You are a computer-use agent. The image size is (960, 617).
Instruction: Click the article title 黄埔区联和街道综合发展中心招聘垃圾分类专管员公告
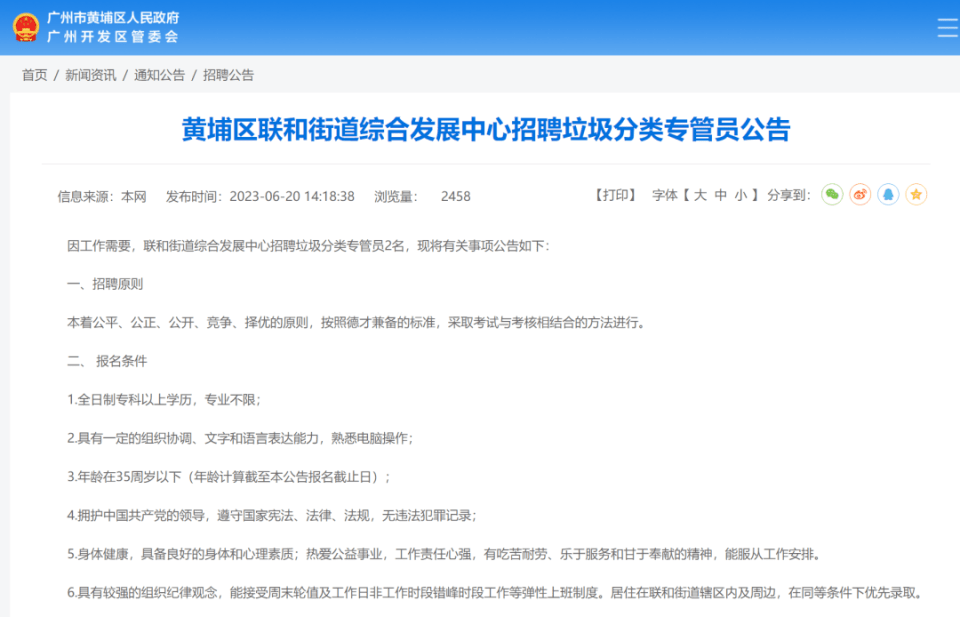pyautogui.click(x=486, y=129)
